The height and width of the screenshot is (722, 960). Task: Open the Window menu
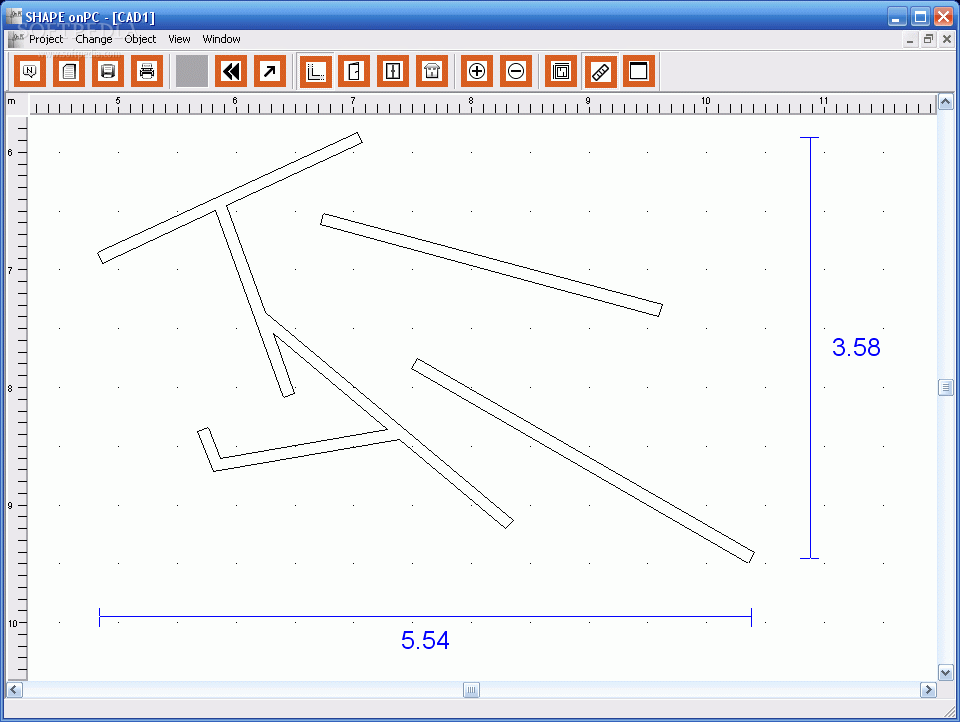tap(222, 39)
